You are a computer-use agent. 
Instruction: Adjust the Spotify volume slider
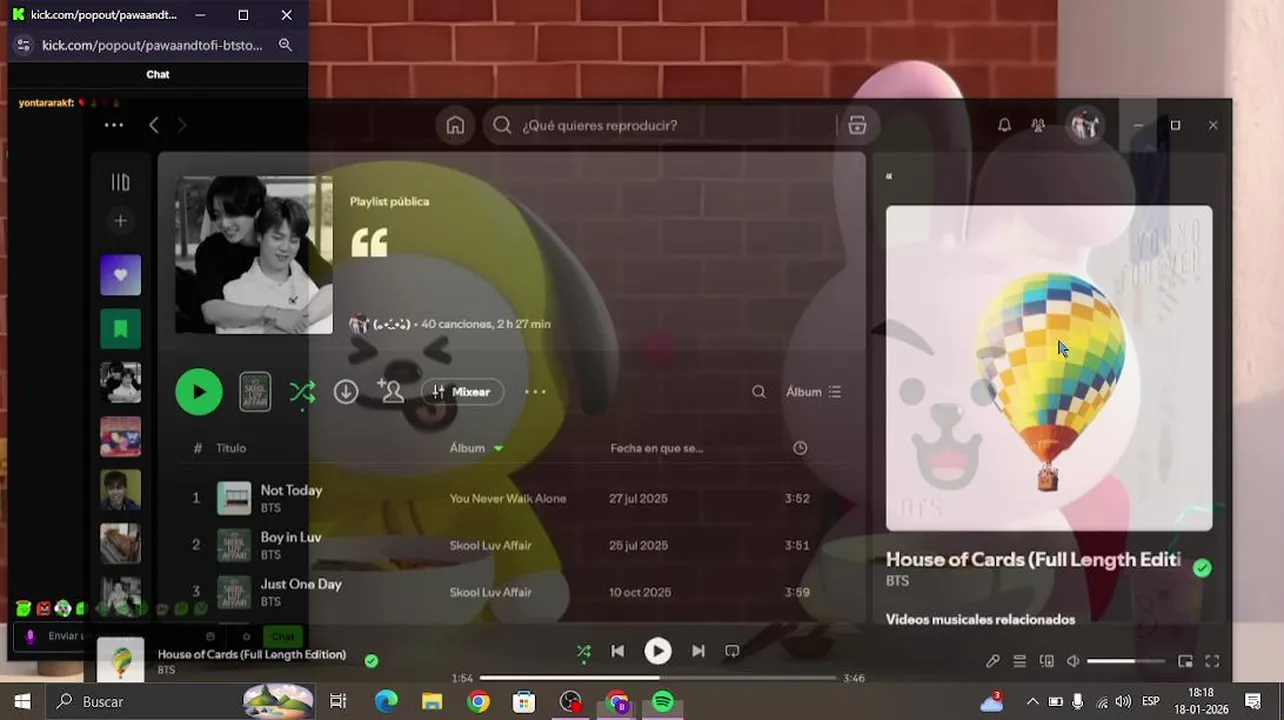1126,661
